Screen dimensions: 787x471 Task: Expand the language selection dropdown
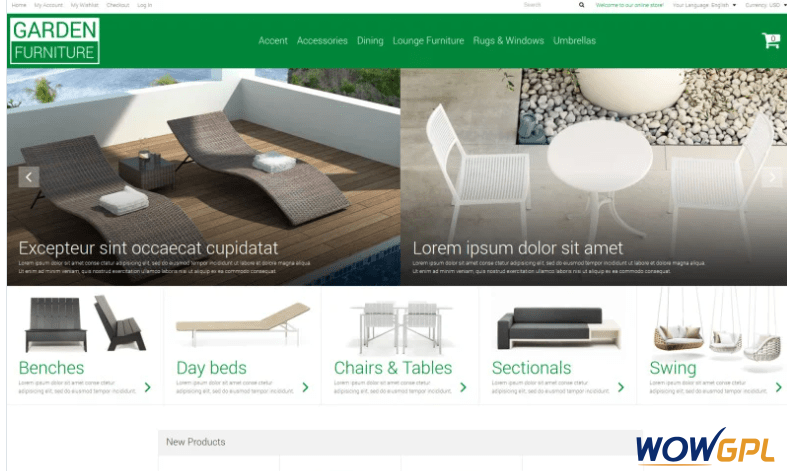[705, 5]
